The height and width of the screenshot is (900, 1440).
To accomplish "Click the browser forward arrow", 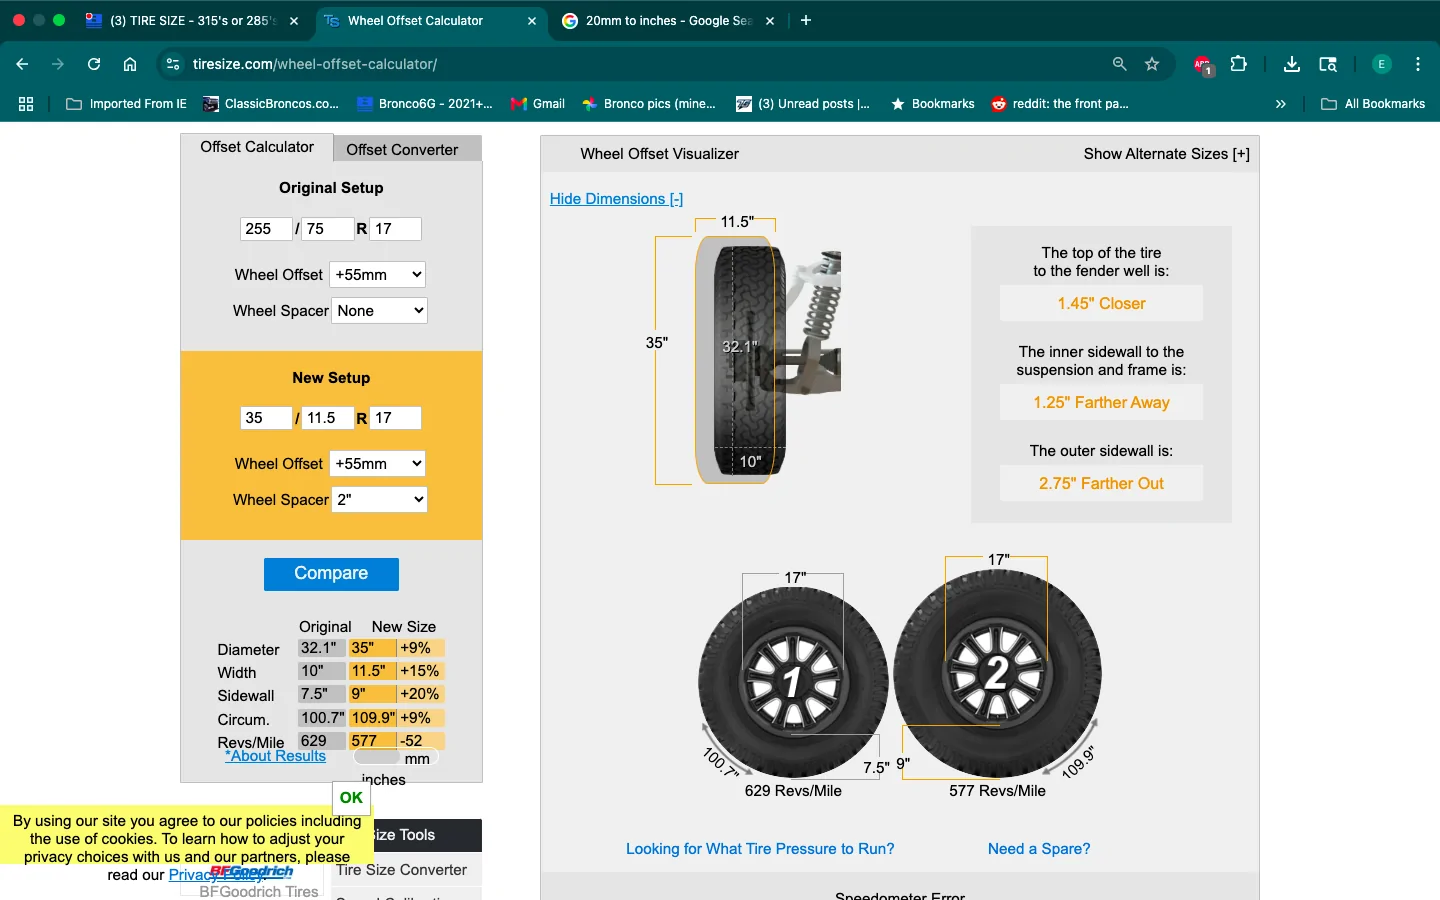I will coord(58,64).
